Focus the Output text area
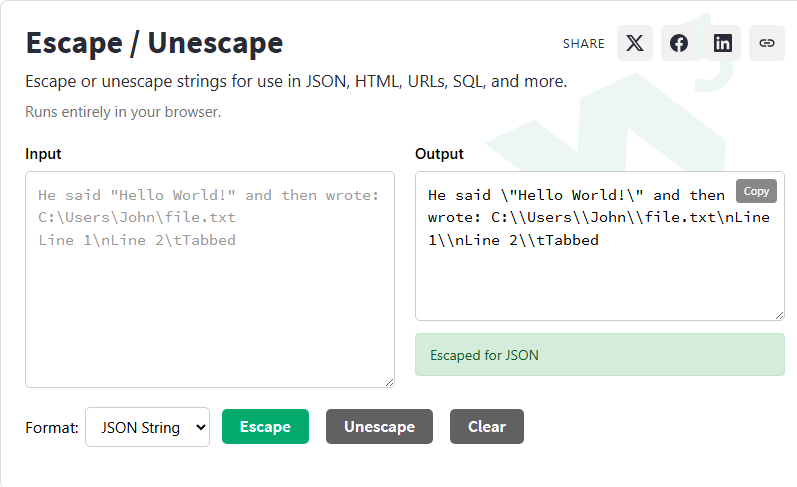 600,246
